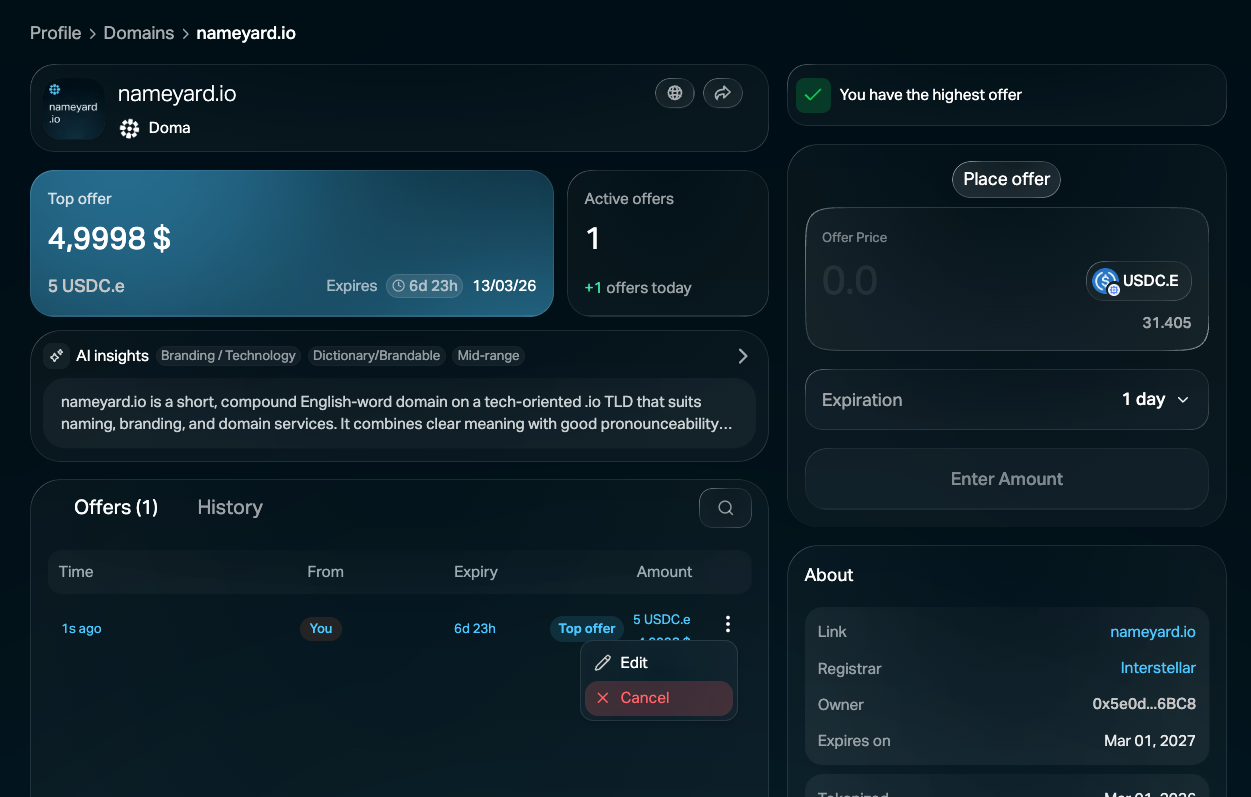Click the AI insights sparkle icon

57,356
